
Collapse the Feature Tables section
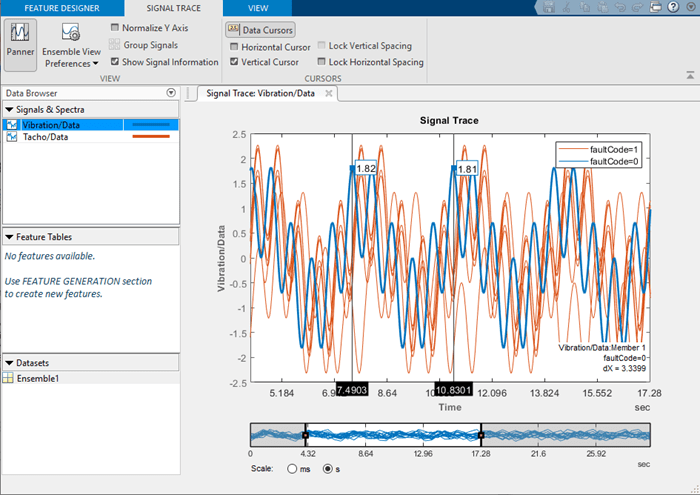click(9, 237)
